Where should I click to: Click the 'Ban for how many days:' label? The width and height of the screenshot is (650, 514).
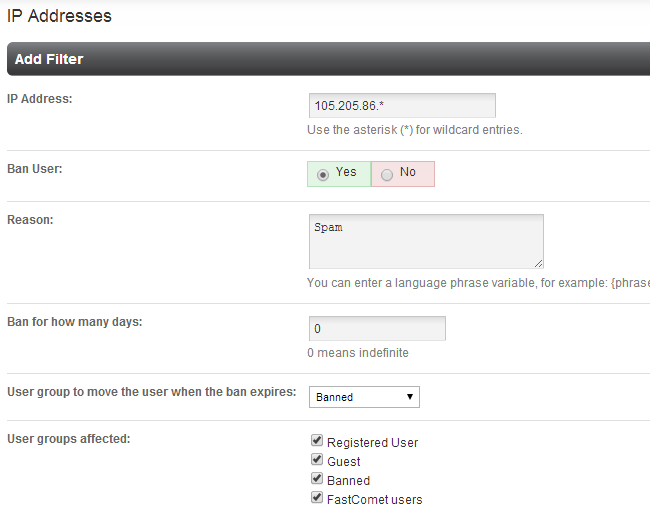click(x=75, y=322)
